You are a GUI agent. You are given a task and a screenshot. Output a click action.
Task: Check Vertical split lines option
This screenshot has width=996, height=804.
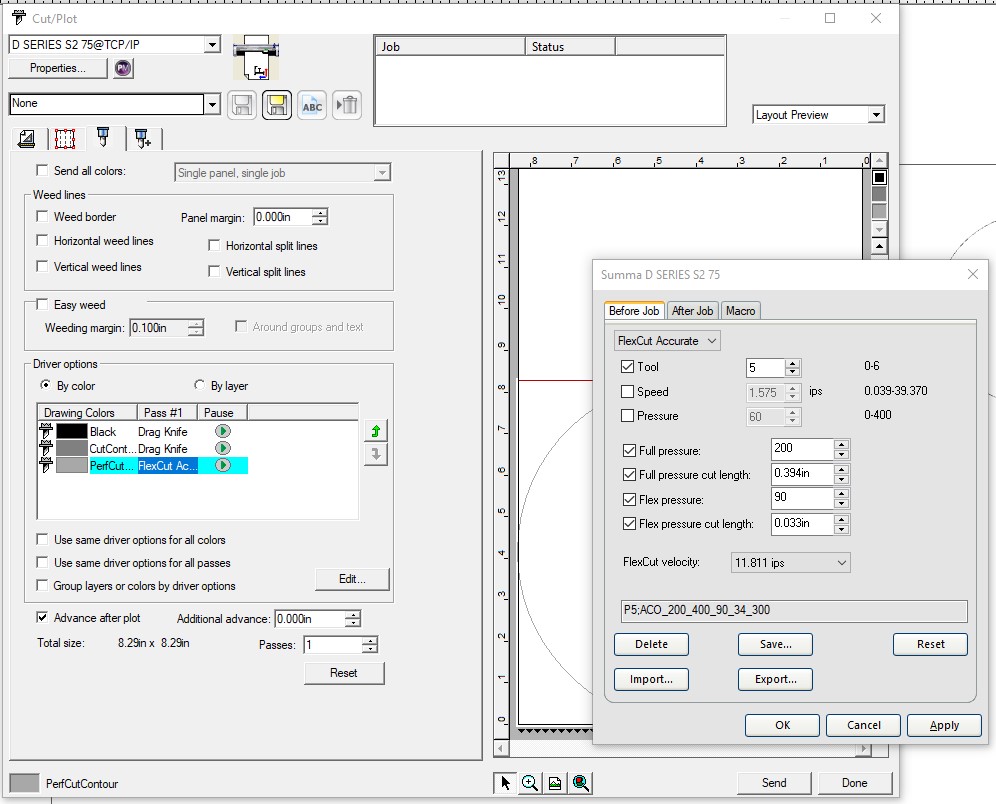pos(214,272)
